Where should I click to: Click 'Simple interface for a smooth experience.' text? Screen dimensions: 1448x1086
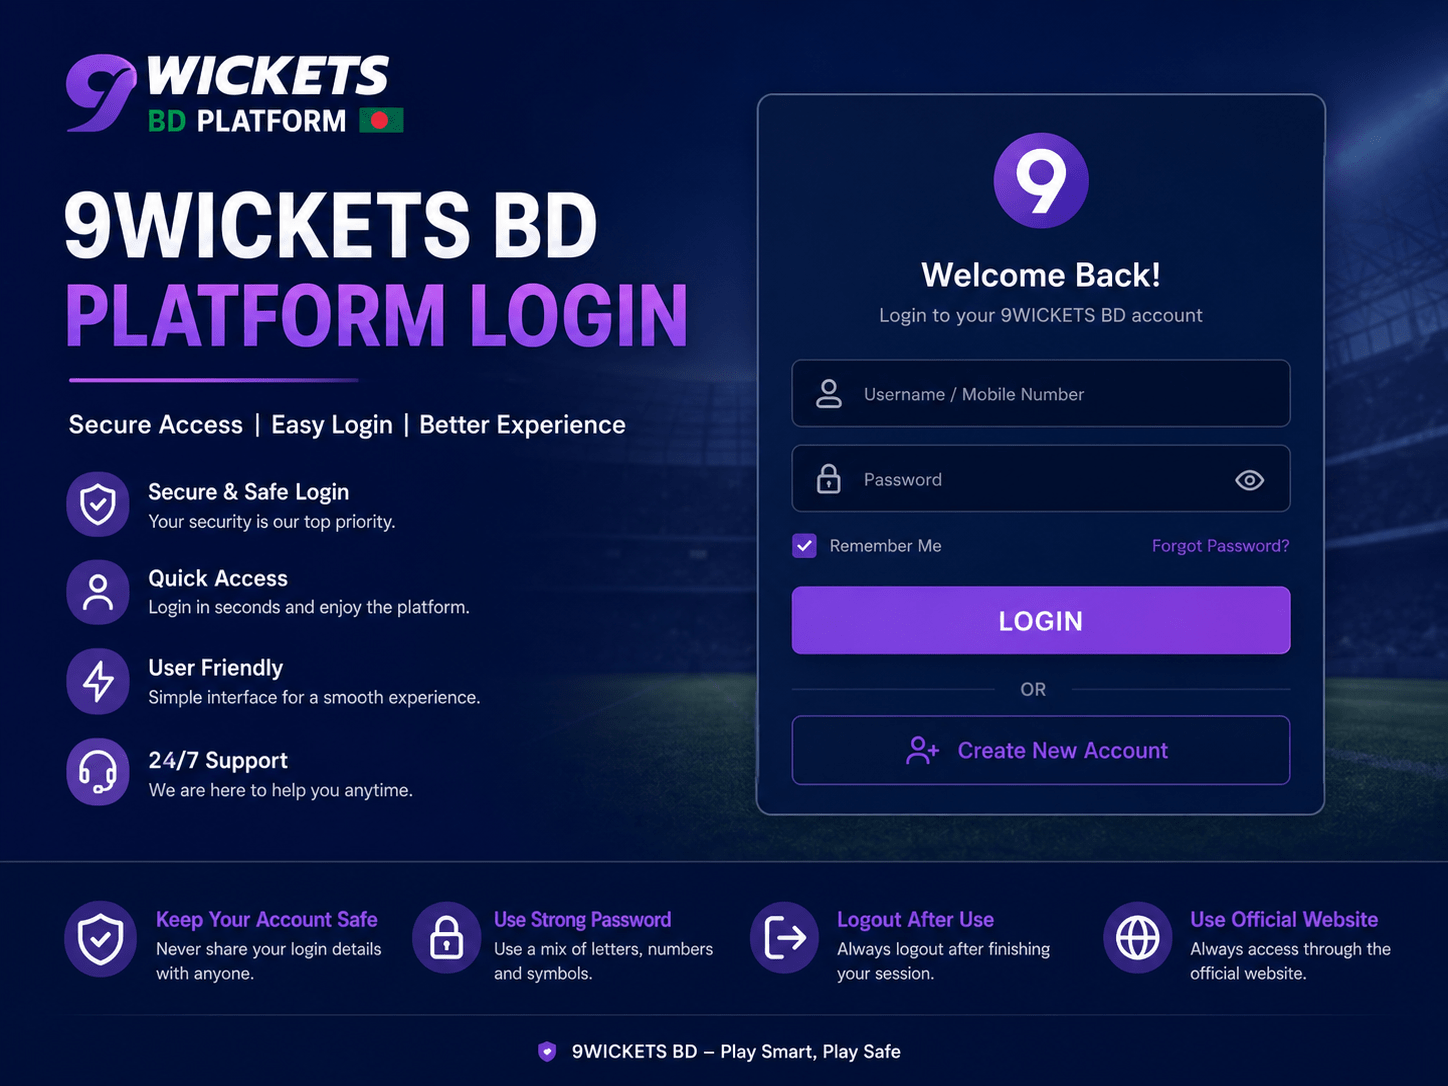(314, 697)
